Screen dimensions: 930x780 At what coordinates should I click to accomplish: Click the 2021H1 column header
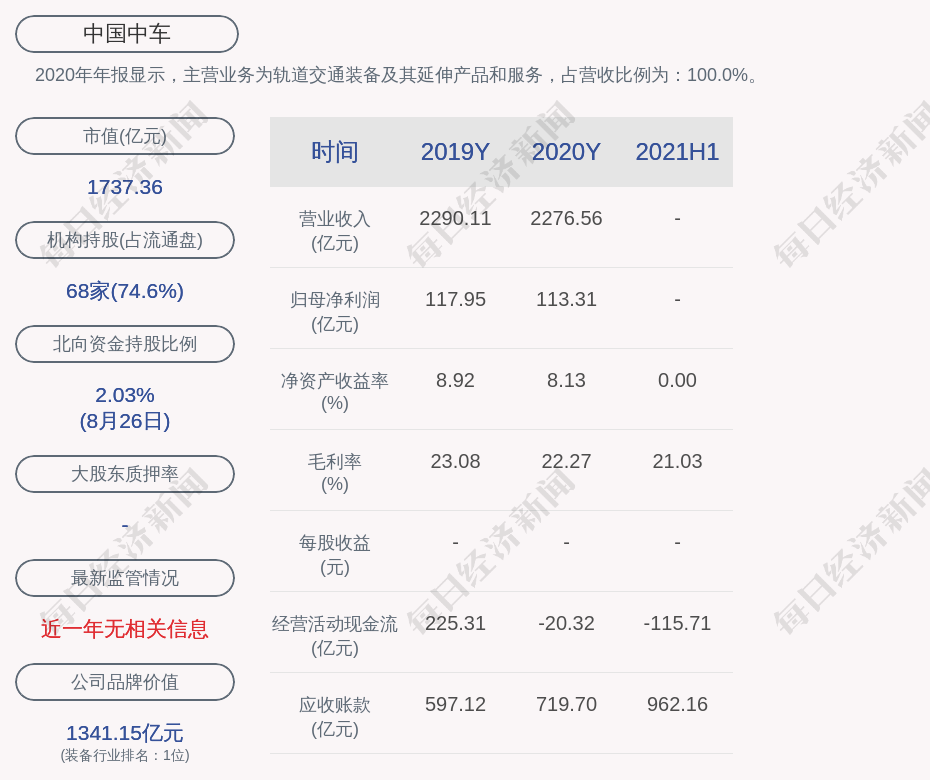coord(677,152)
